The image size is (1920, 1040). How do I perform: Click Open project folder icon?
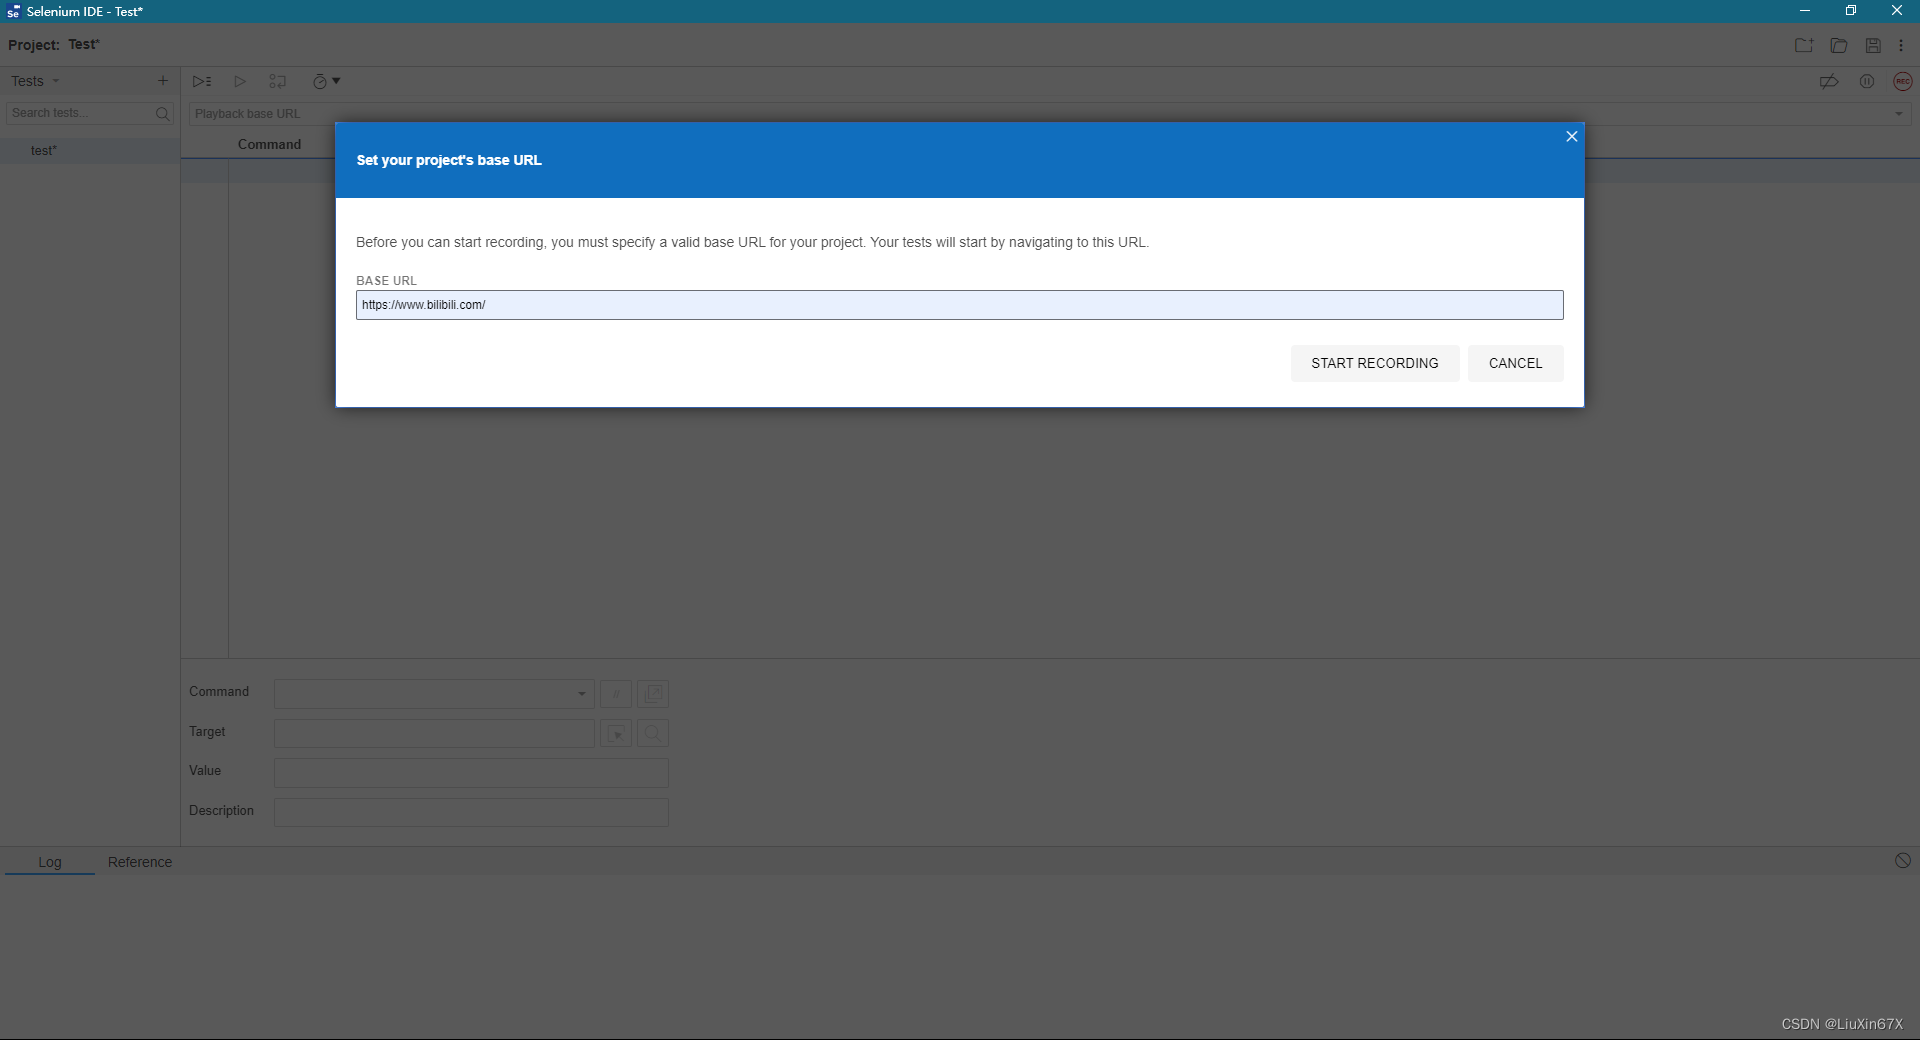(1838, 45)
